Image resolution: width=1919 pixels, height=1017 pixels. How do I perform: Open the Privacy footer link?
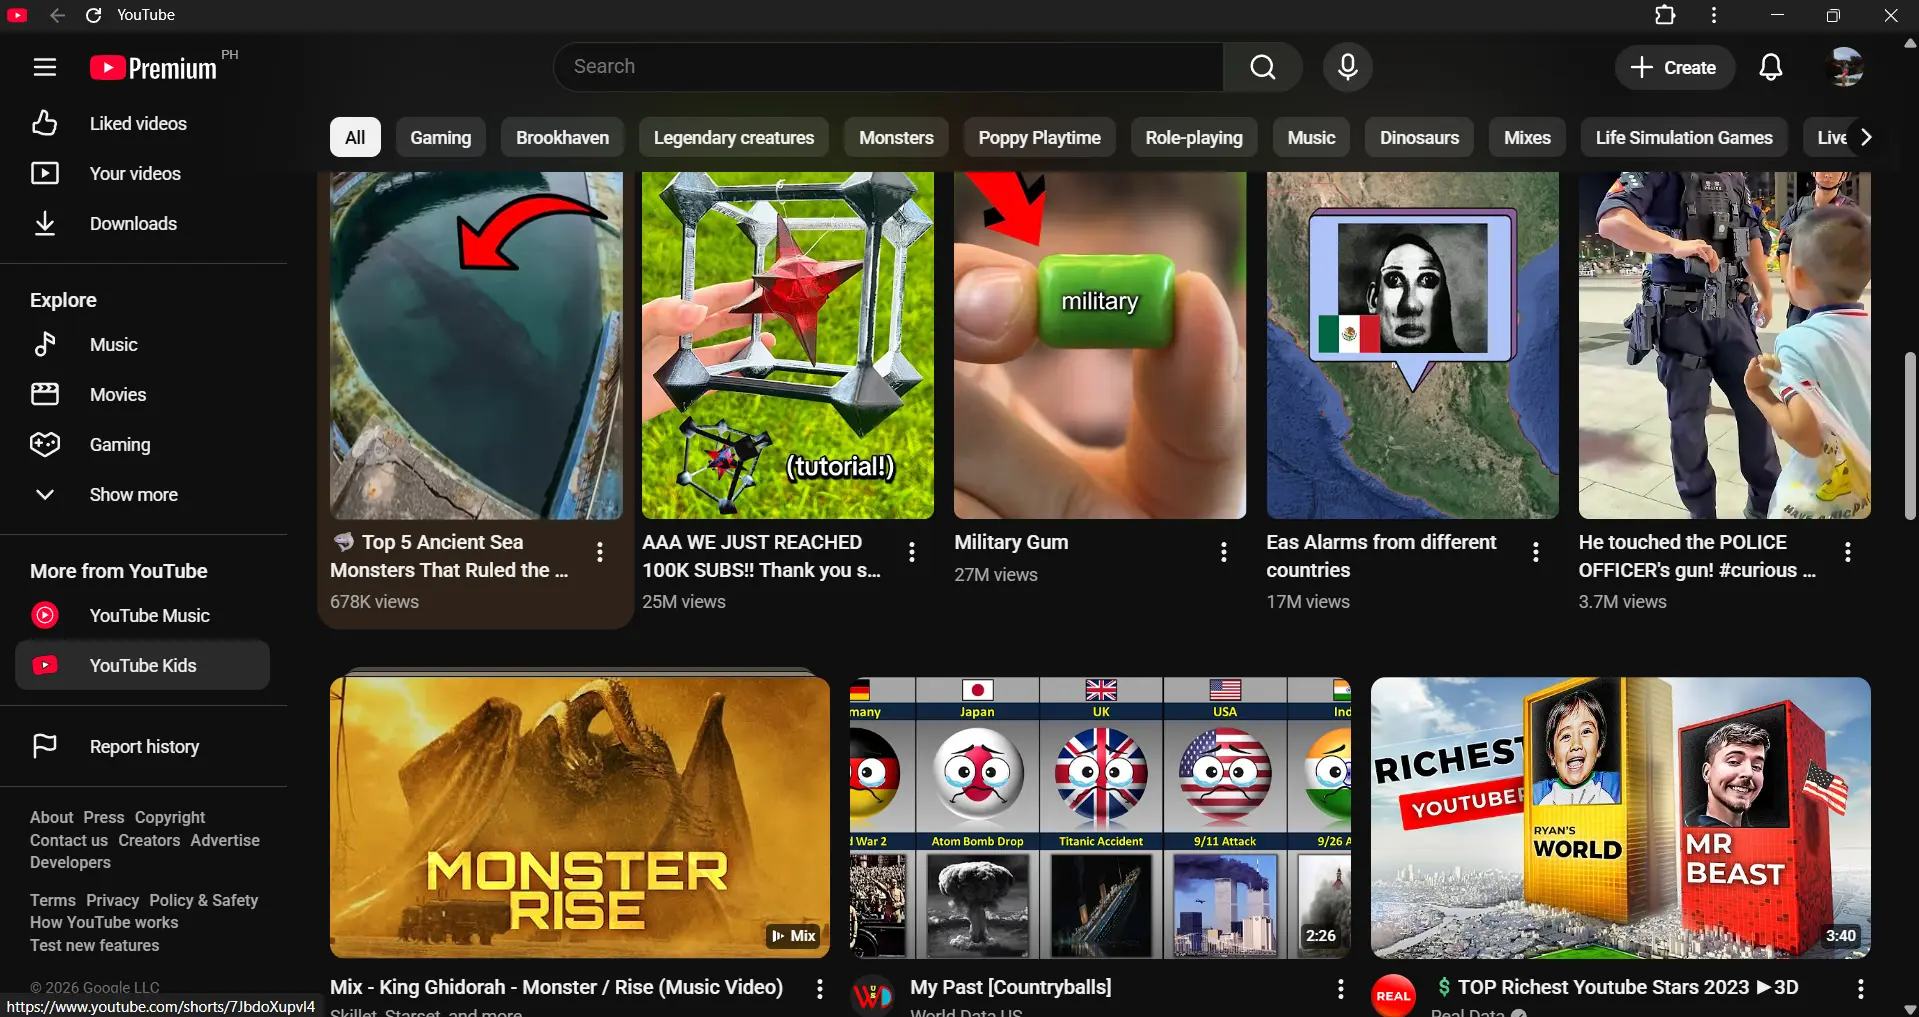(x=112, y=900)
